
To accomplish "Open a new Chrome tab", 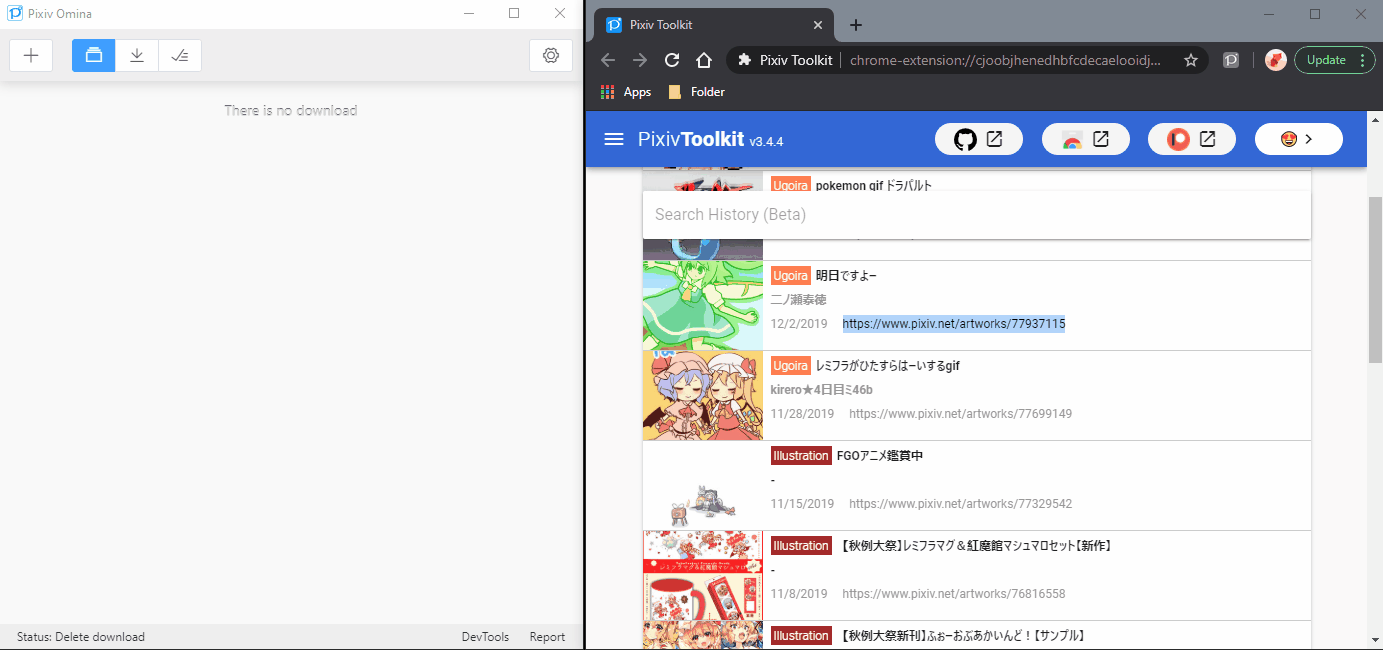I will coord(856,25).
